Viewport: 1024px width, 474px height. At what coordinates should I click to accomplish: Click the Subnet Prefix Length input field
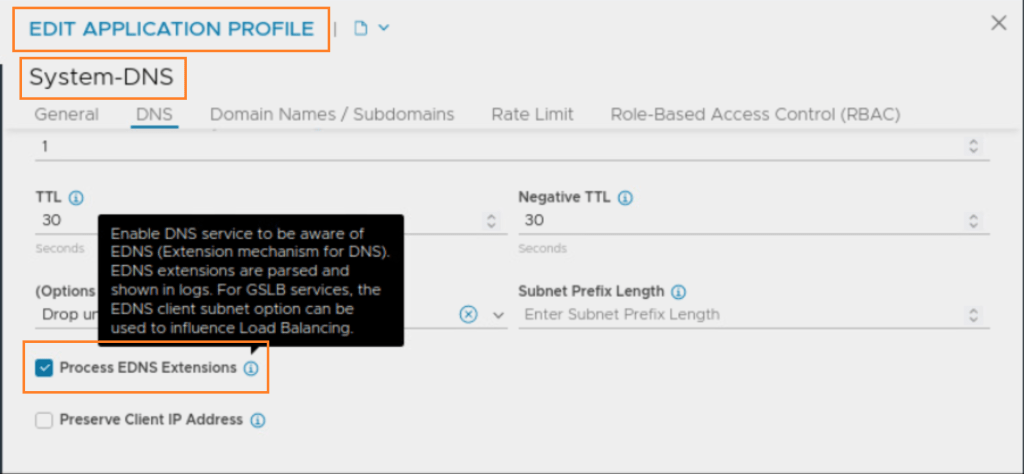coord(740,315)
